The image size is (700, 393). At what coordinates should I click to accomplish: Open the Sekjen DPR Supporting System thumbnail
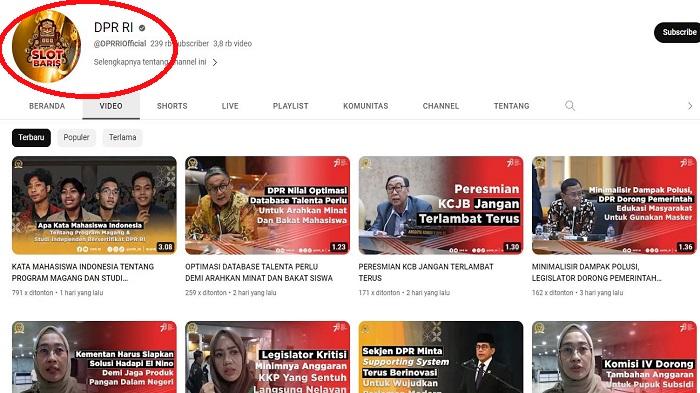pos(441,357)
